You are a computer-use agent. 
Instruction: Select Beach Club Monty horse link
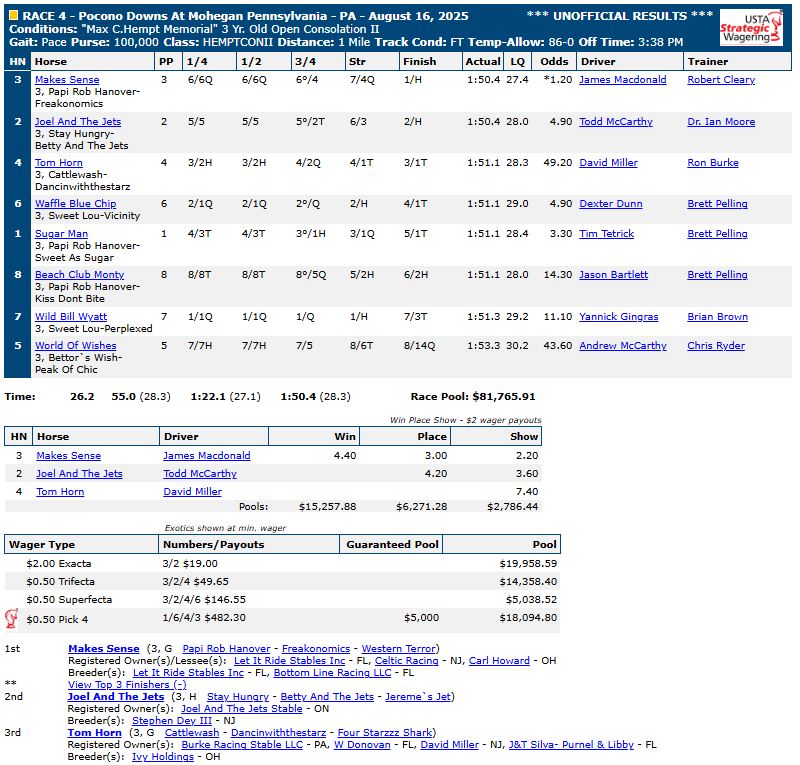click(79, 275)
